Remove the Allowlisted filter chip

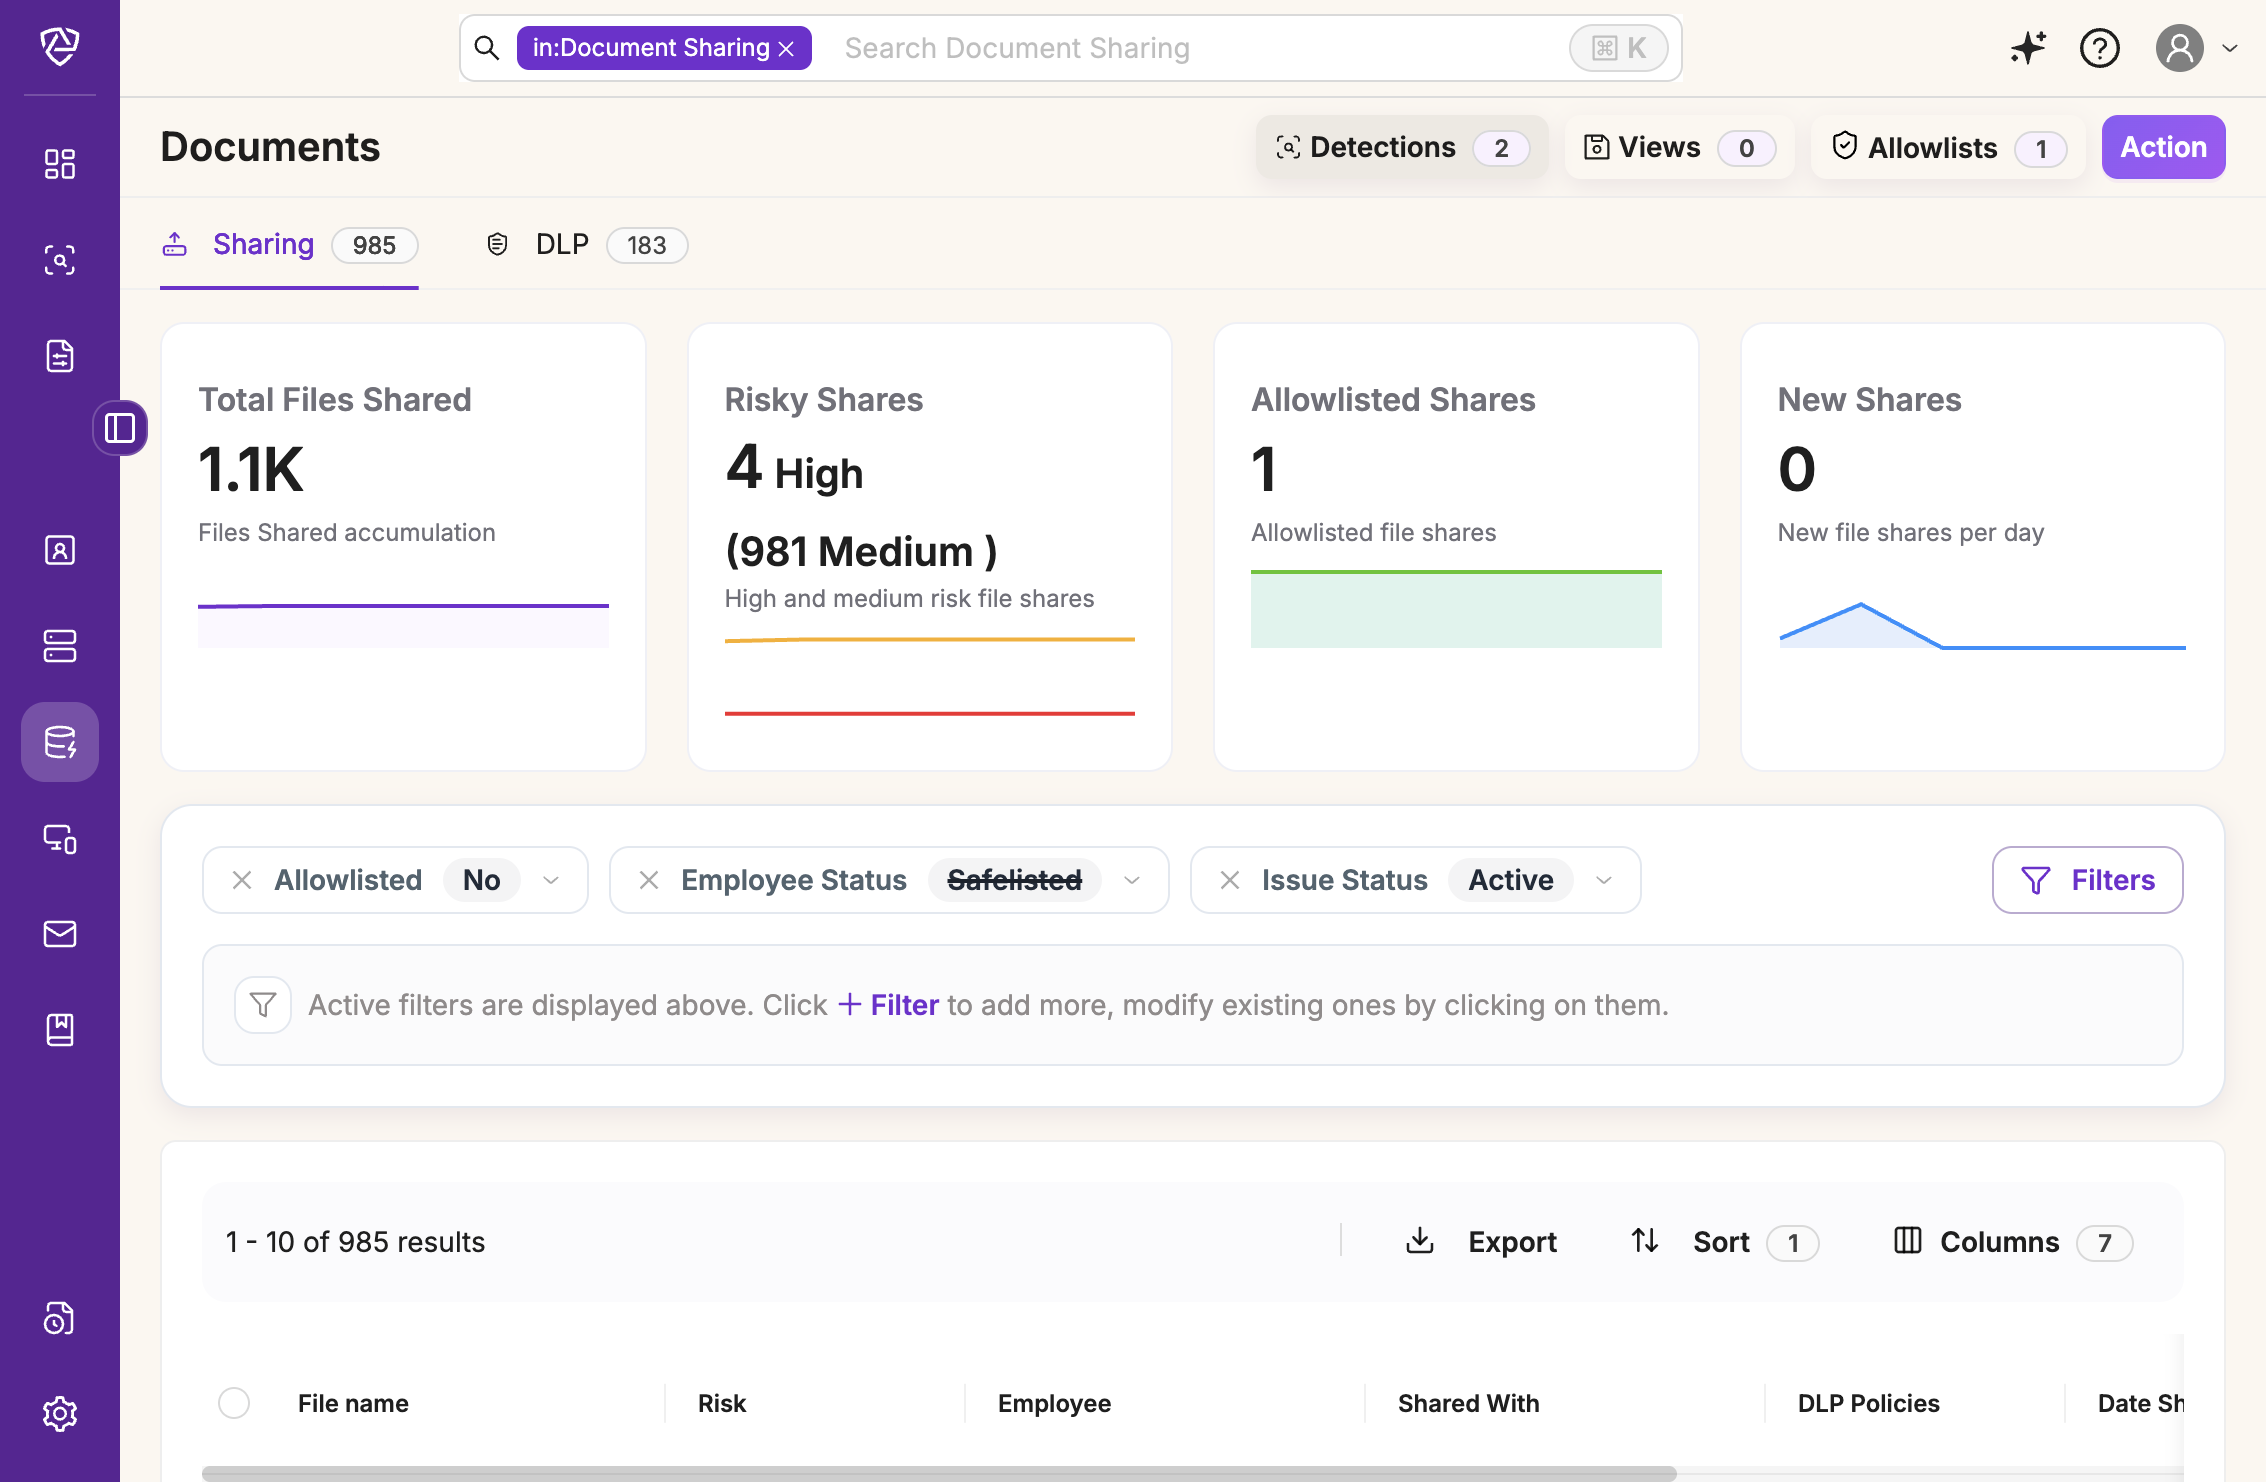[242, 880]
